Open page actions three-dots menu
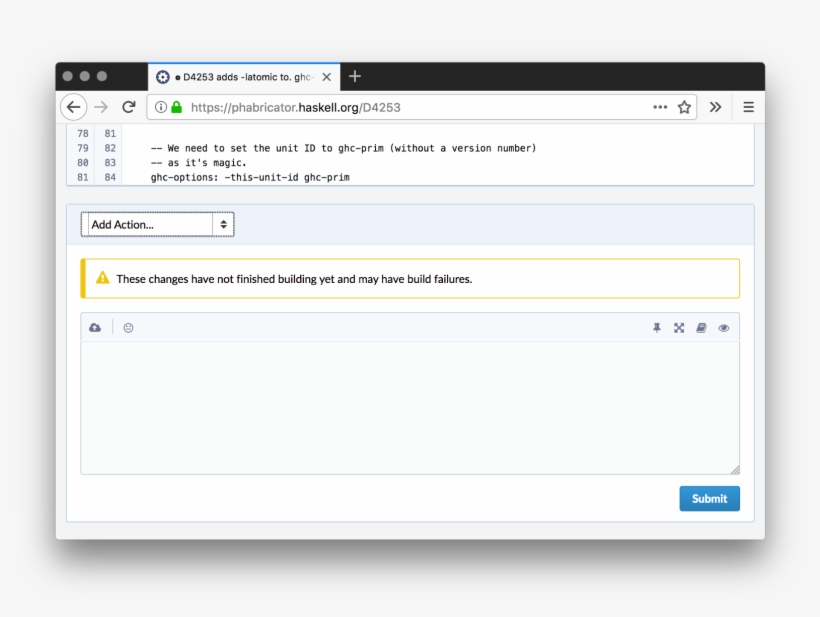 click(x=660, y=107)
